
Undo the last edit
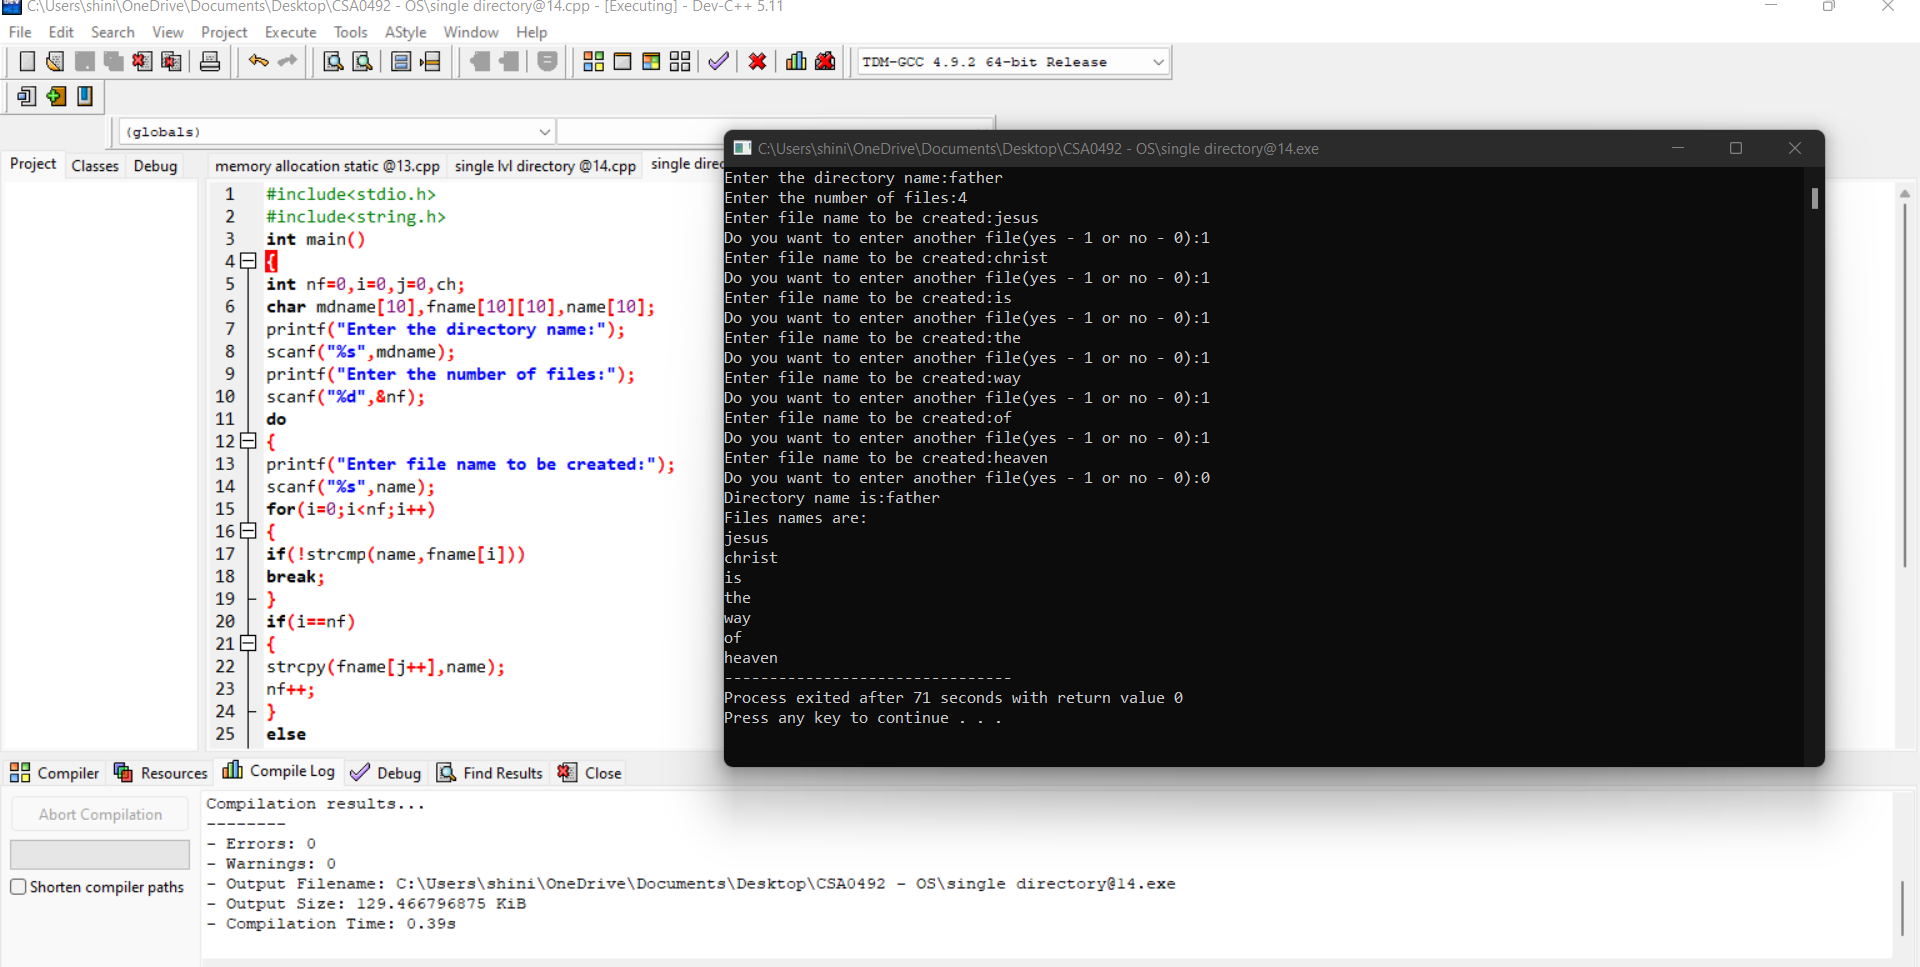pyautogui.click(x=258, y=61)
